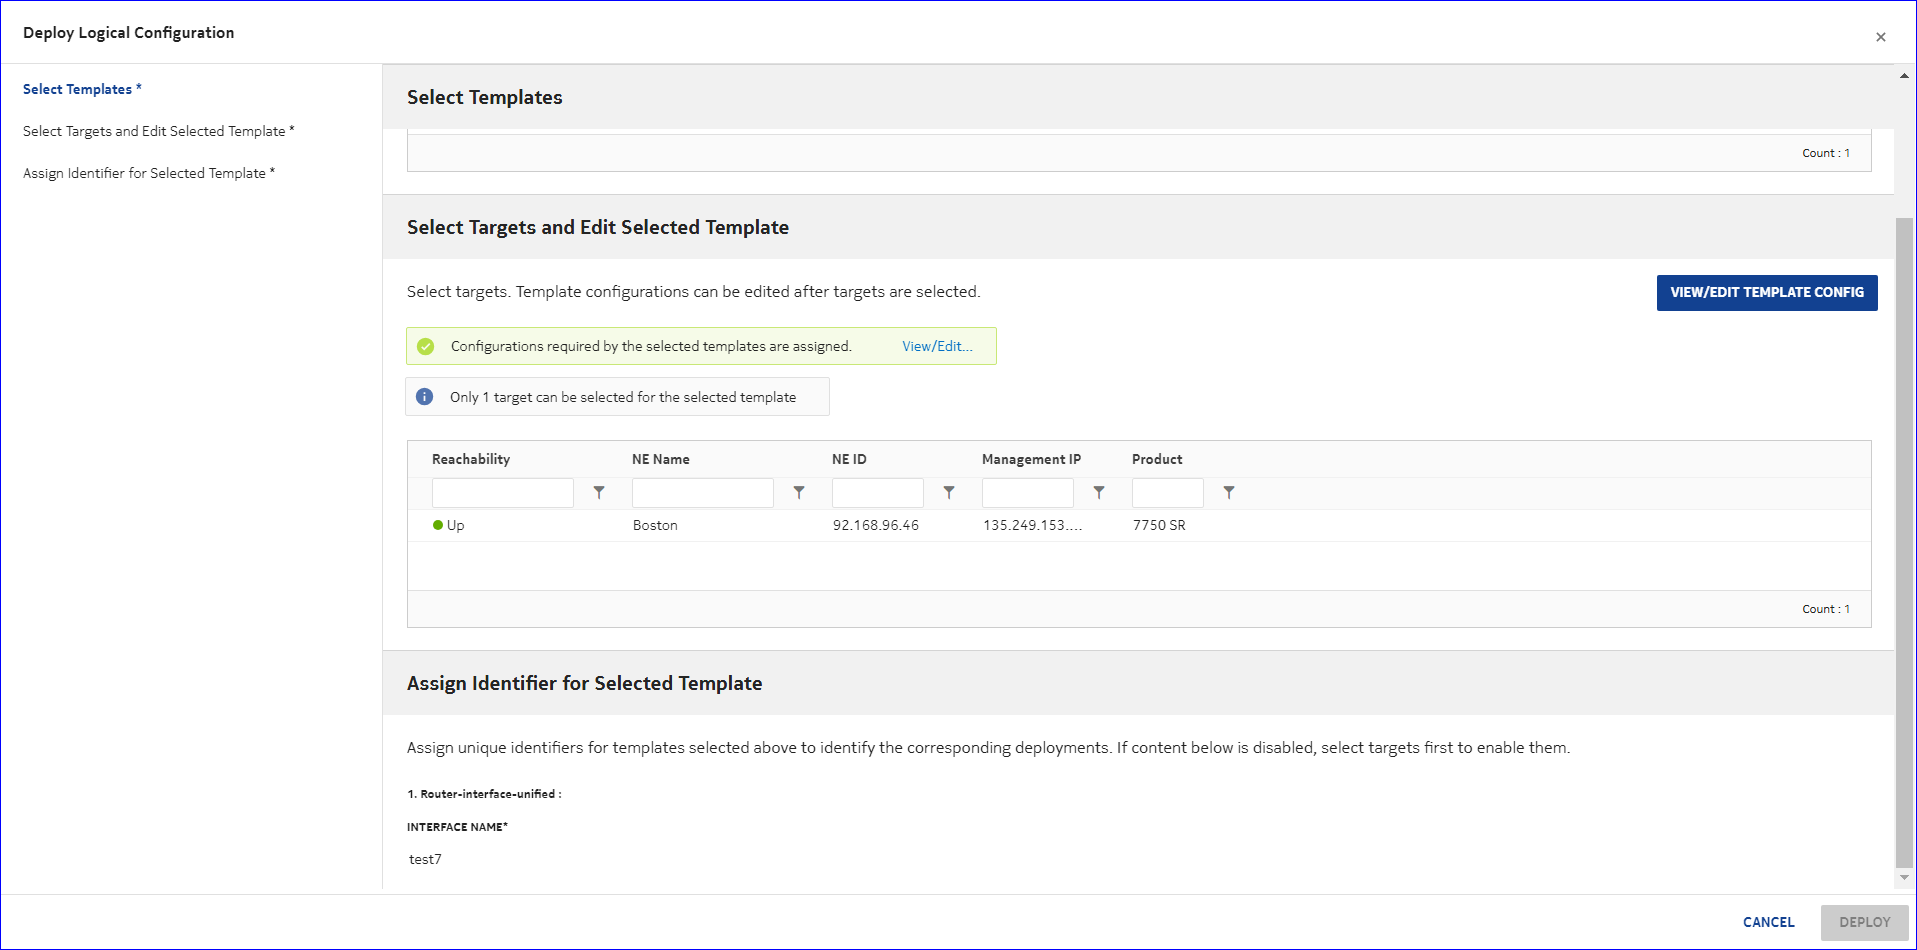Click the Reachability column filter icon
The image size is (1917, 950).
(599, 493)
